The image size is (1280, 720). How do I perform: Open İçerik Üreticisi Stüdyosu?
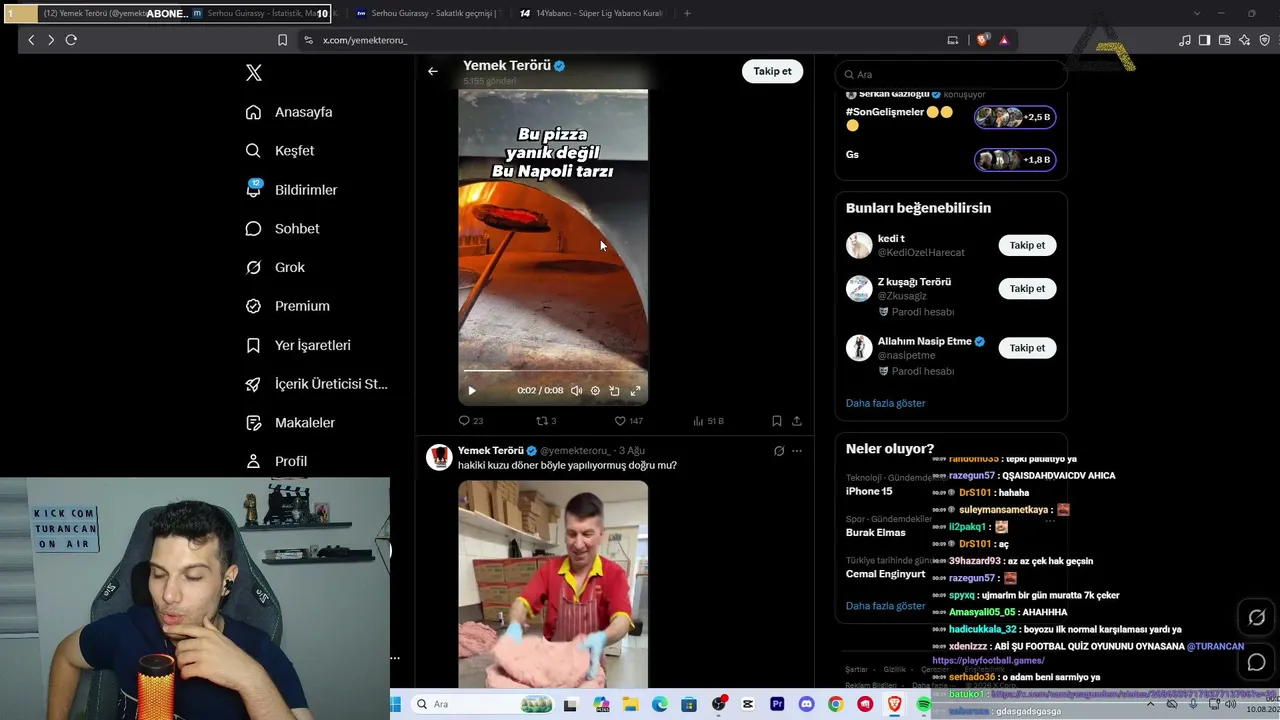click(x=316, y=384)
